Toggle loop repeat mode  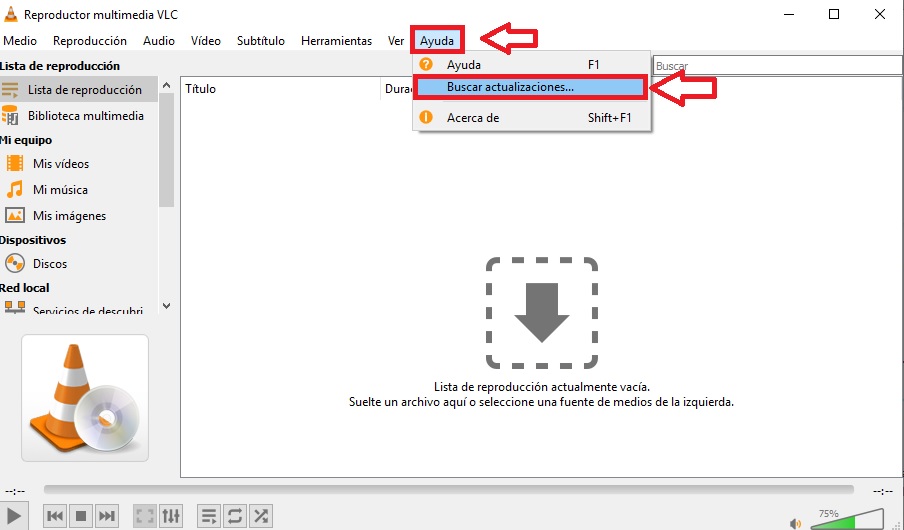coord(235,516)
